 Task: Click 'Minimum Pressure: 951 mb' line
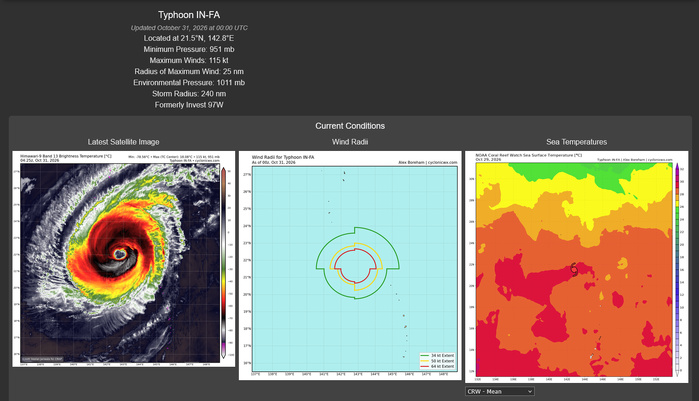[x=189, y=49]
